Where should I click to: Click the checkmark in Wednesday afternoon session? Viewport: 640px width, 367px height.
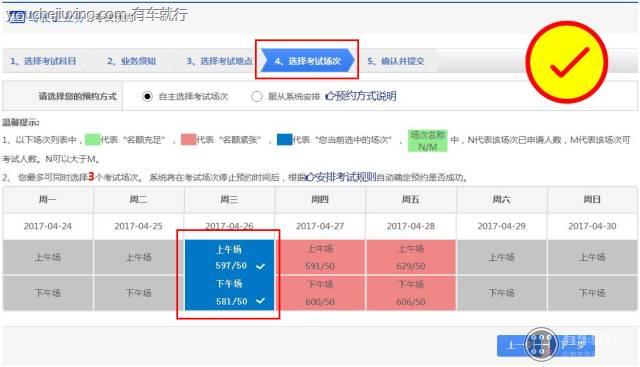pos(260,301)
